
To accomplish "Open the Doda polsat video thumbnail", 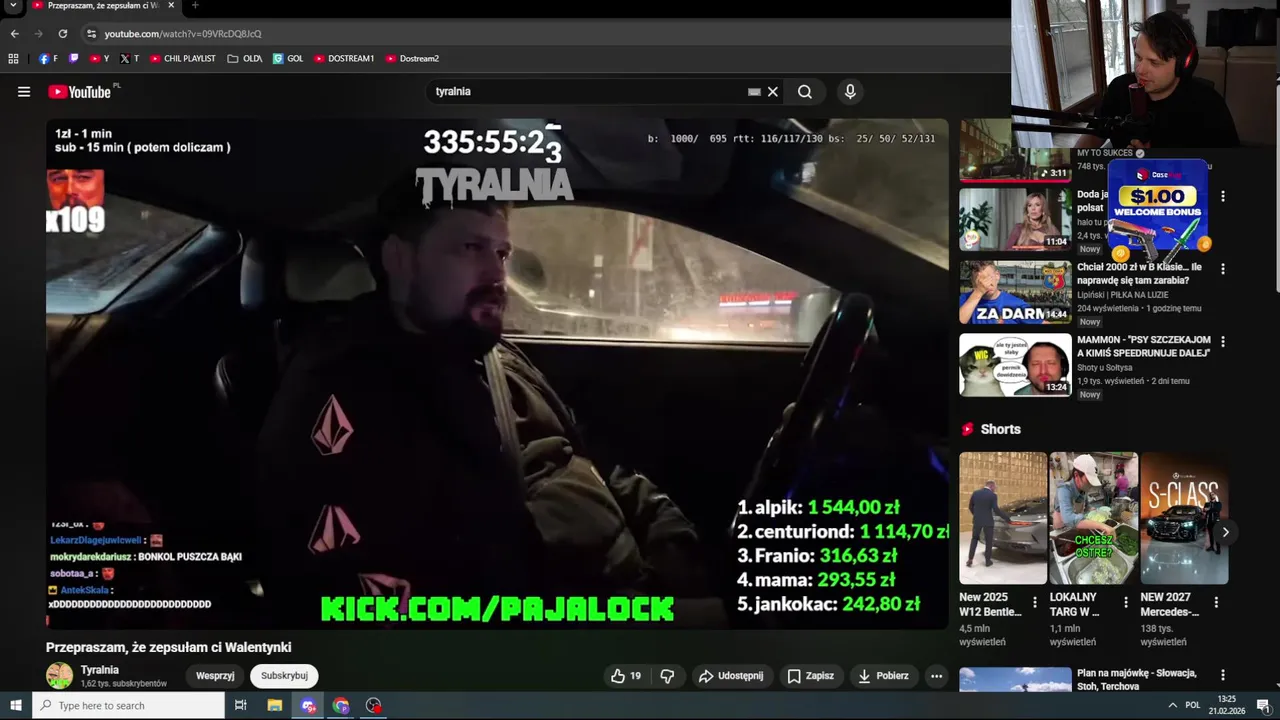I will [x=1015, y=220].
